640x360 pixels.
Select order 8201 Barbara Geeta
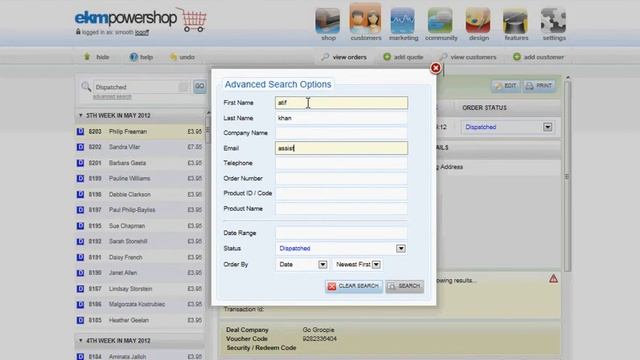click(140, 163)
